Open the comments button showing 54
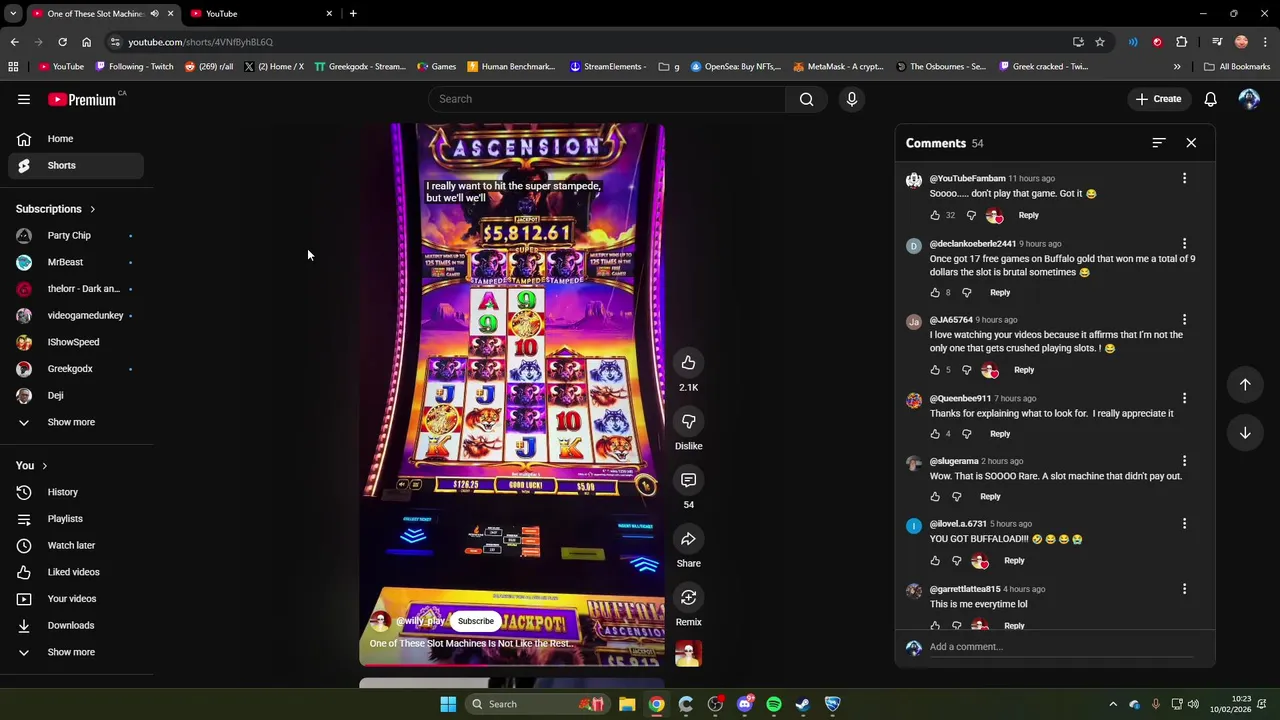Screen dimensions: 1280x720 coord(688,480)
